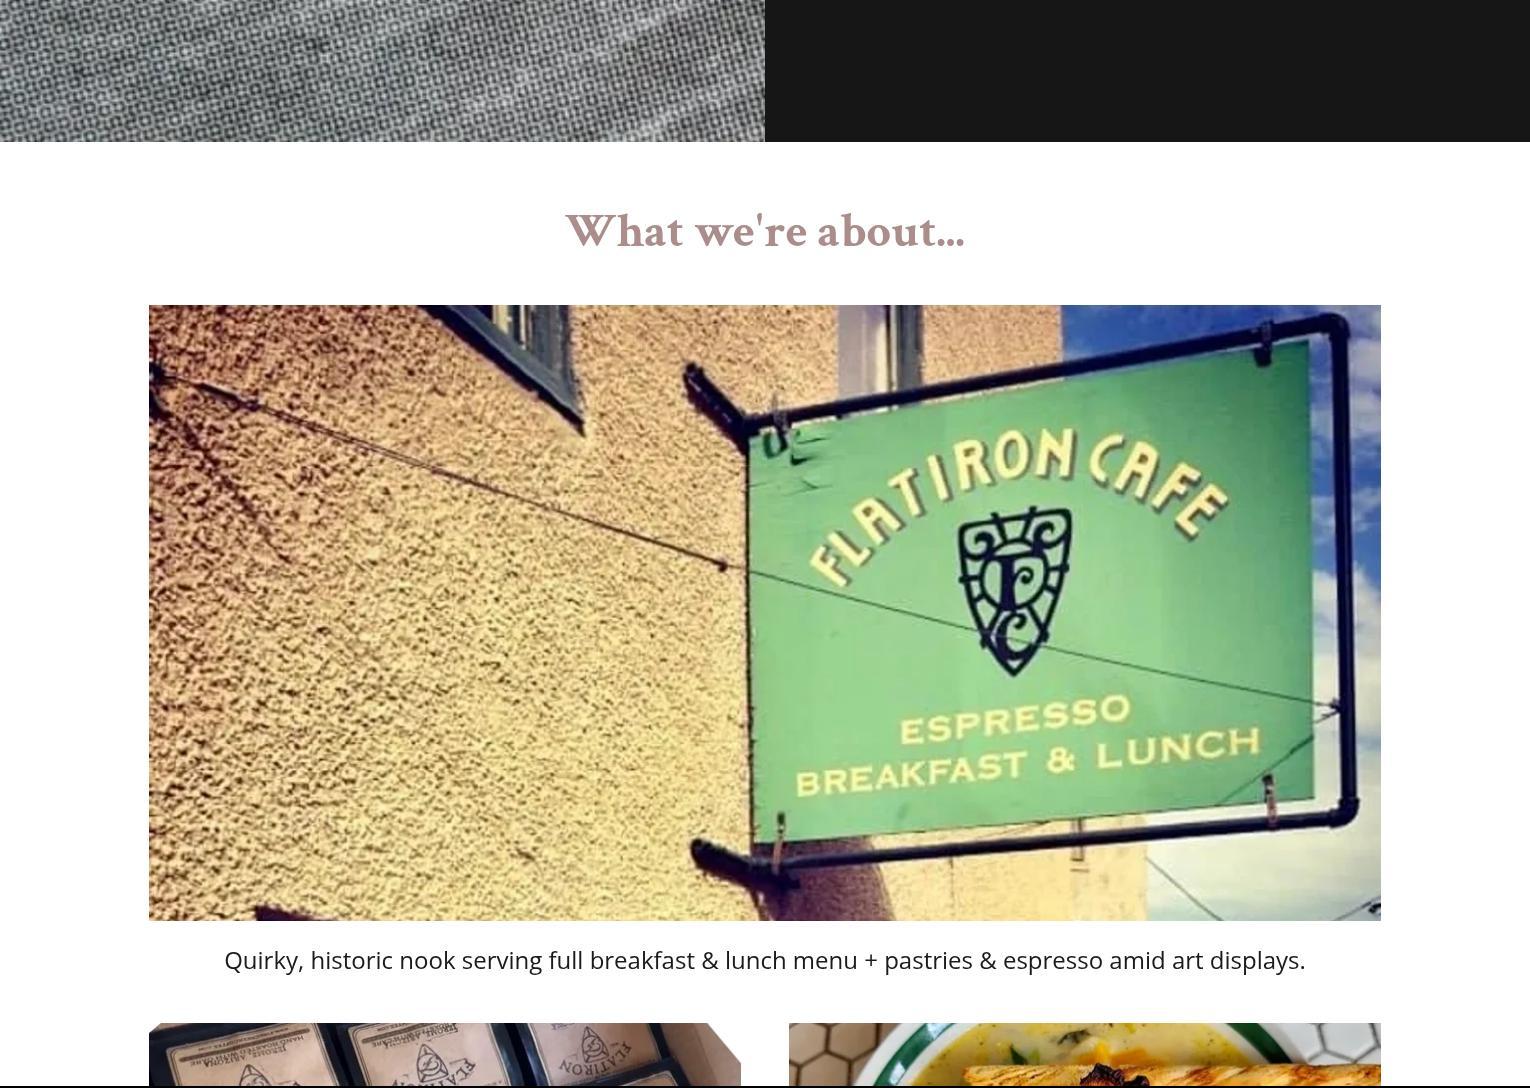Select the "What we're about..." heading

[x=765, y=231]
